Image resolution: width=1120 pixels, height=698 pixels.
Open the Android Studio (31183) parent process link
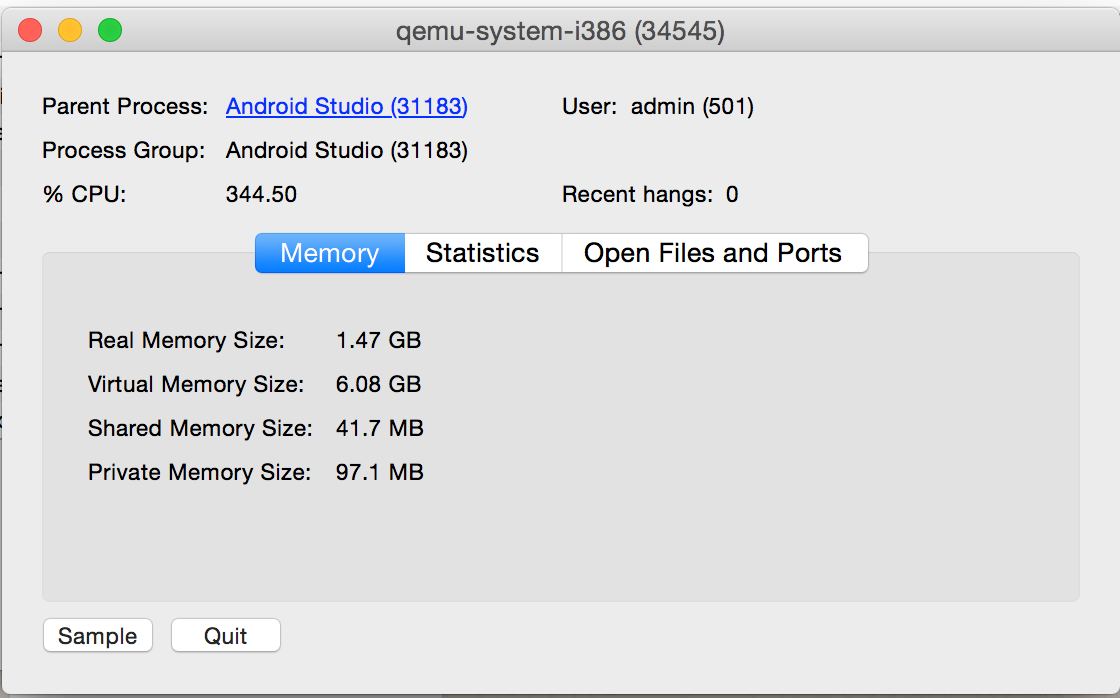click(346, 106)
